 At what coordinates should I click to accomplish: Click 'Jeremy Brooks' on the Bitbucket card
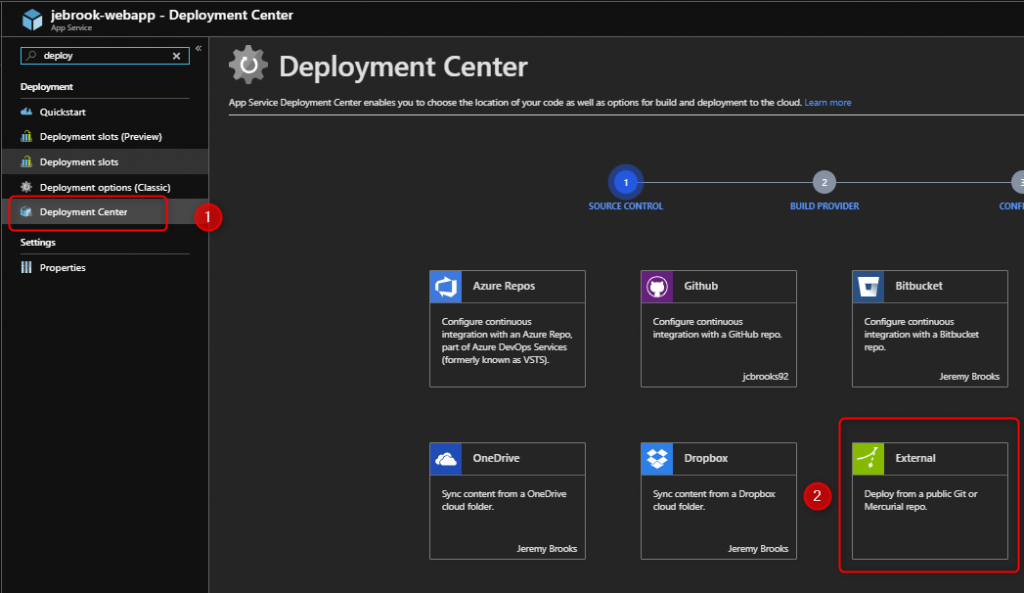click(969, 377)
